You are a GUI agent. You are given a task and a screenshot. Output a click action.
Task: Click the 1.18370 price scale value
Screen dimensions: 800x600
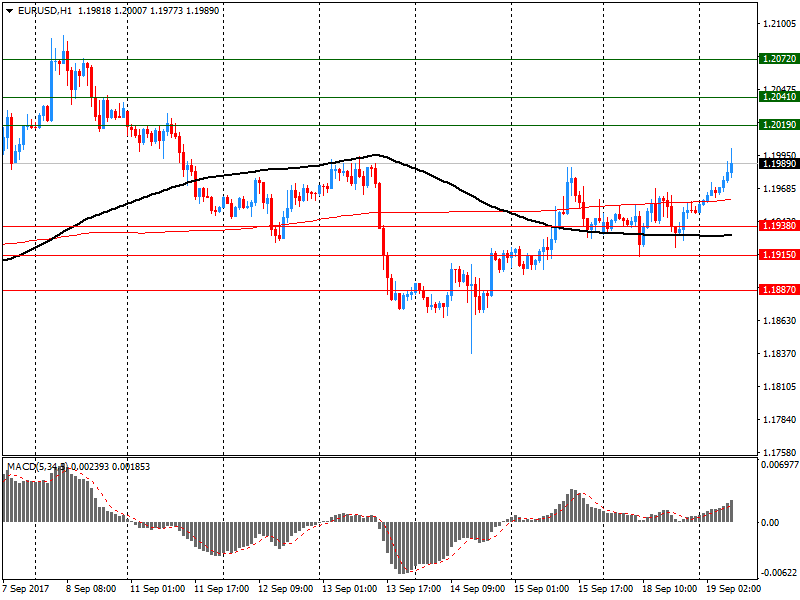pos(780,354)
